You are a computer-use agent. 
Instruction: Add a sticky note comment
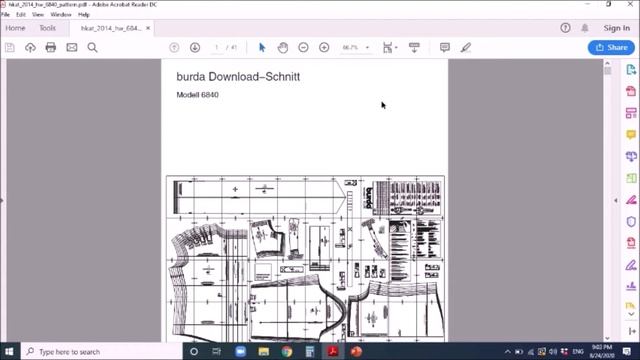click(x=445, y=47)
